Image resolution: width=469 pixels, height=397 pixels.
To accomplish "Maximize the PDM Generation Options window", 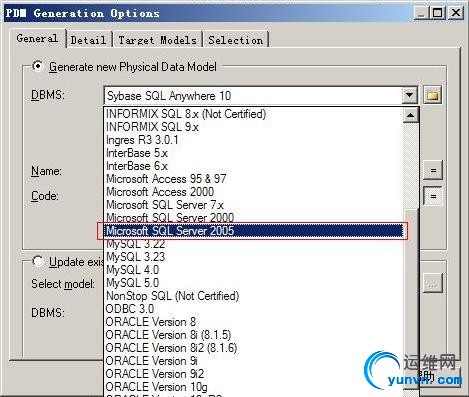I will (437, 13).
